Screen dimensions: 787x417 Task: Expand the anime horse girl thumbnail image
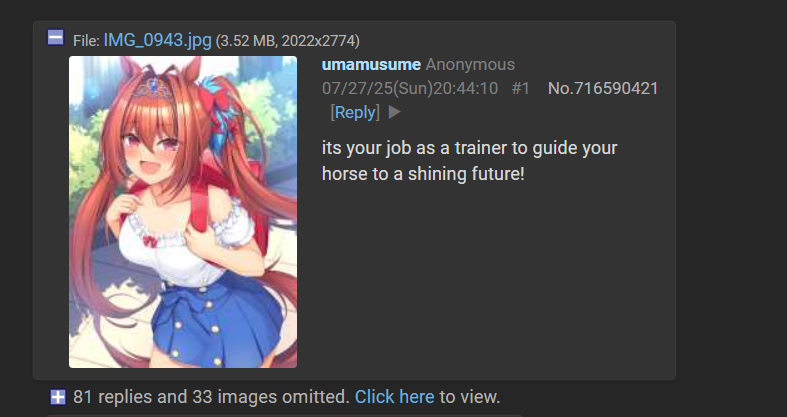tap(183, 212)
